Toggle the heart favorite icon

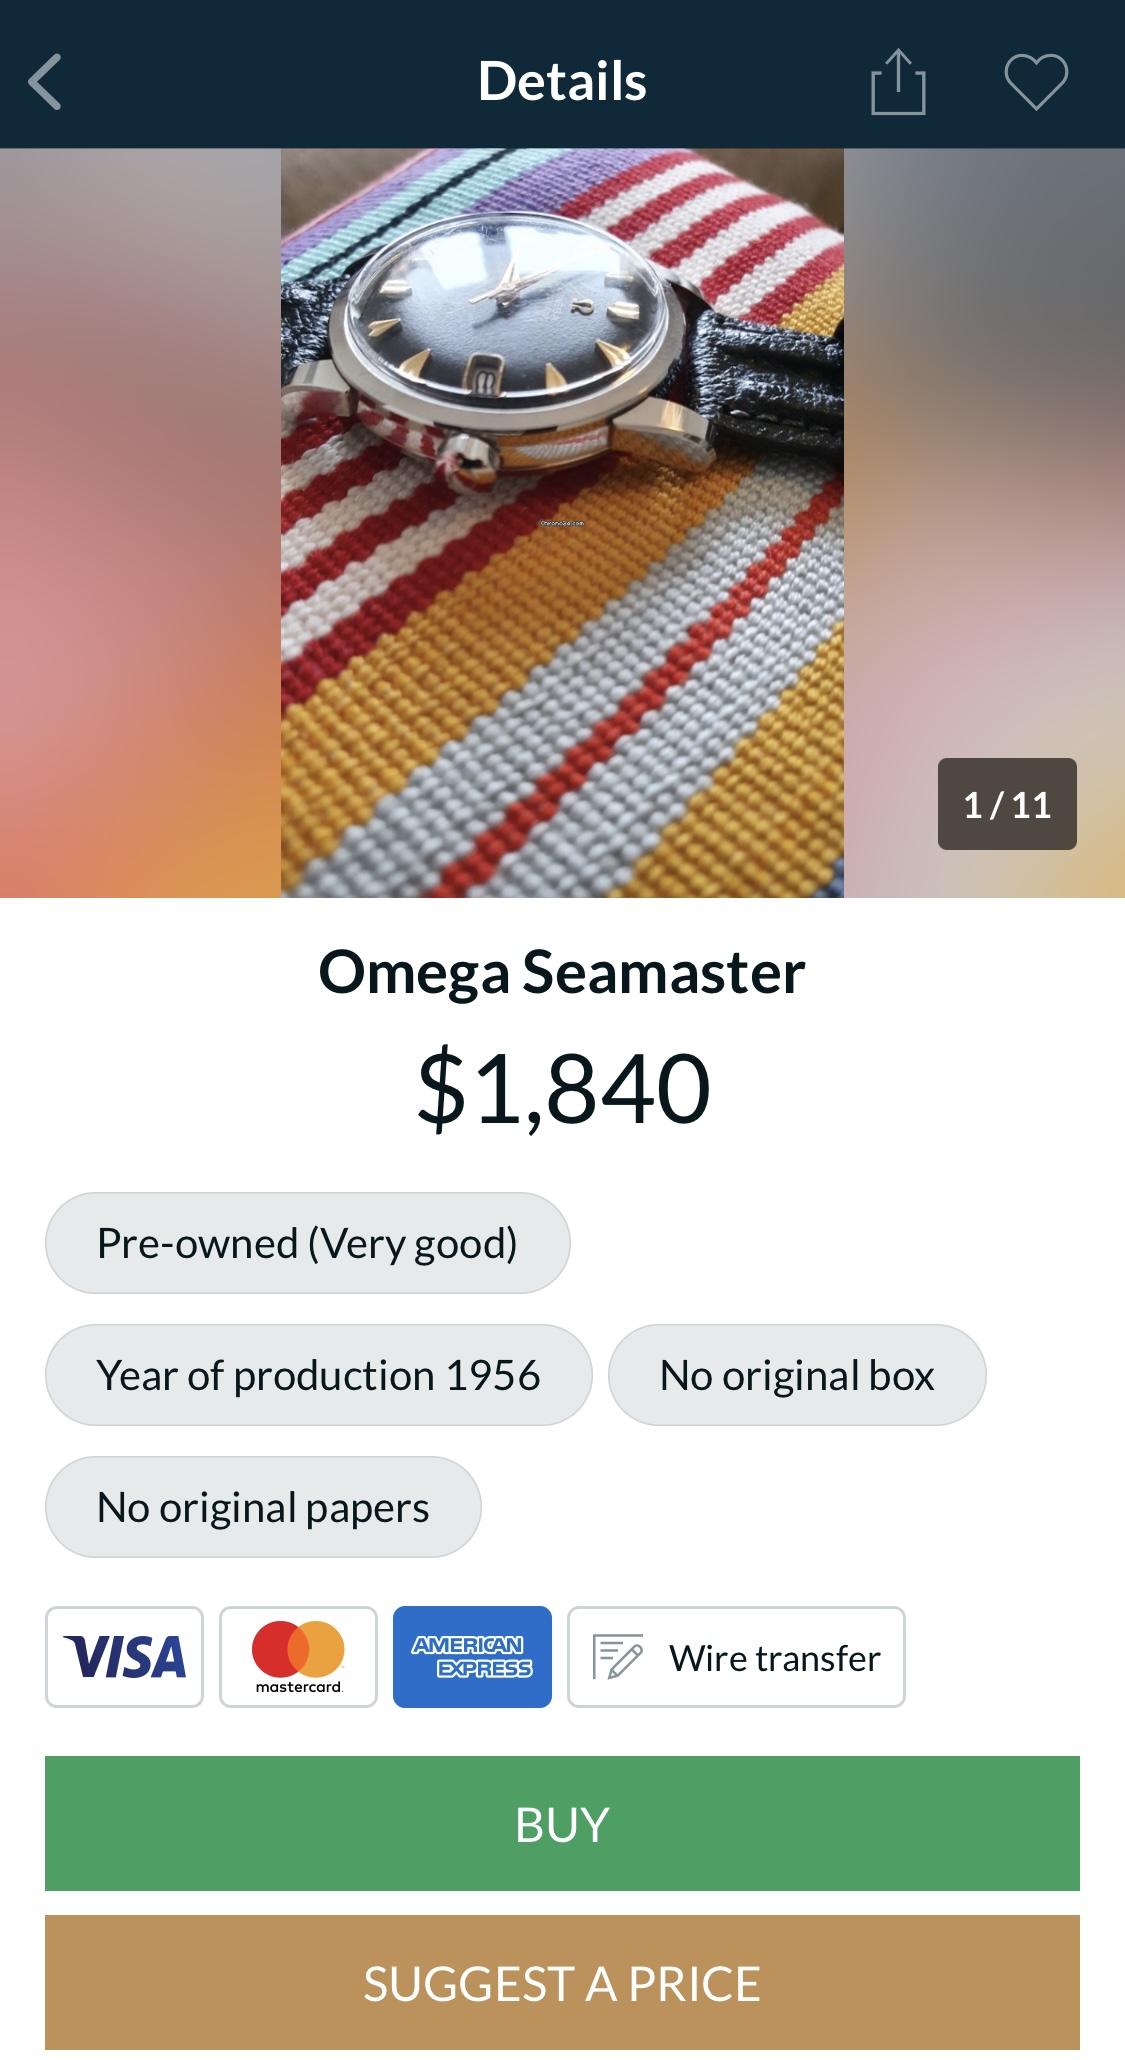point(1035,81)
